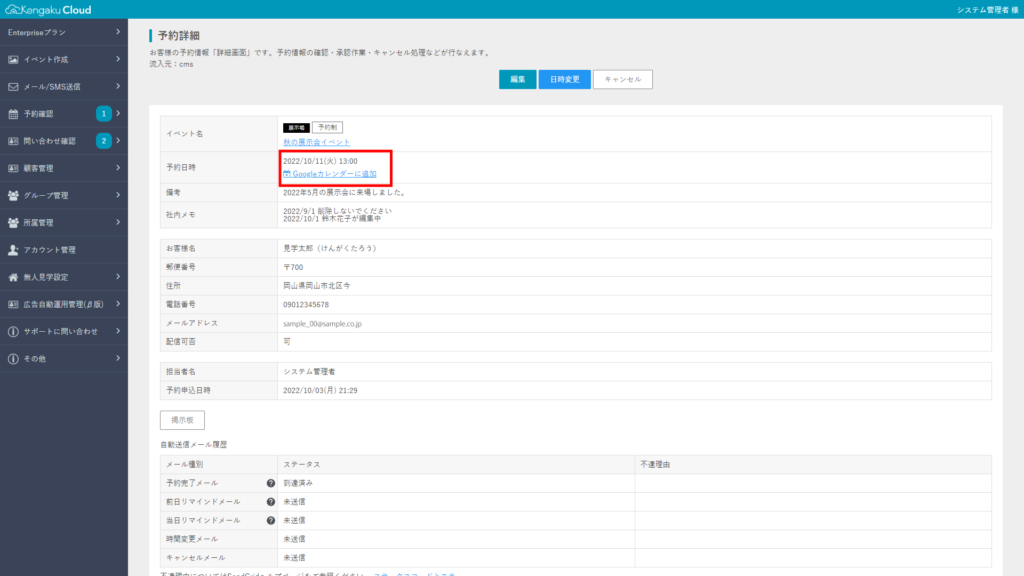Expand the メール/SMS送信 chevron
This screenshot has height=576, width=1024.
(x=118, y=86)
